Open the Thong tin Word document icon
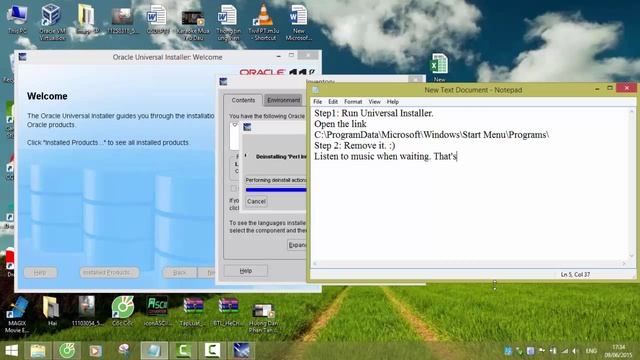 coord(228,22)
